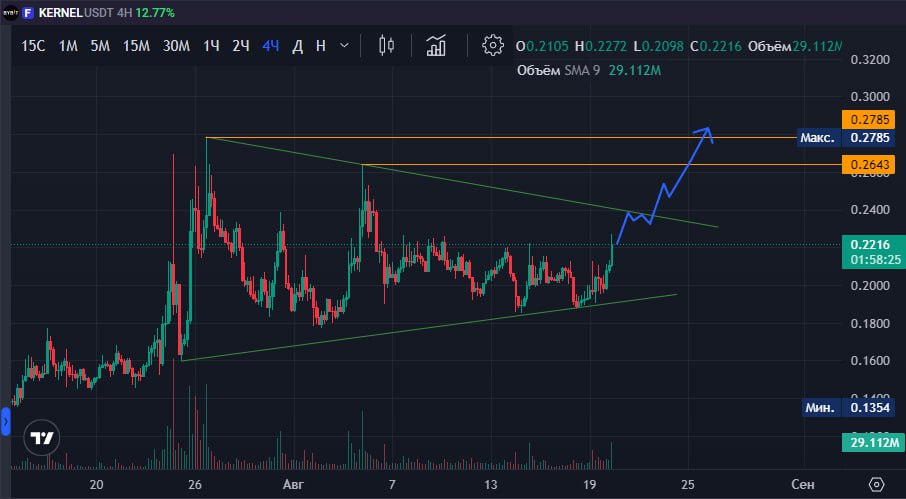The width and height of the screenshot is (906, 499).
Task: Choose the 1Ч hourly timeframe
Action: click(x=211, y=46)
